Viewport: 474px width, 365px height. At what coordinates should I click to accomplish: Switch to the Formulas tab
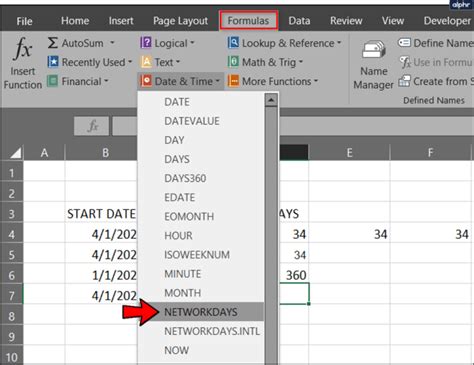click(x=248, y=21)
